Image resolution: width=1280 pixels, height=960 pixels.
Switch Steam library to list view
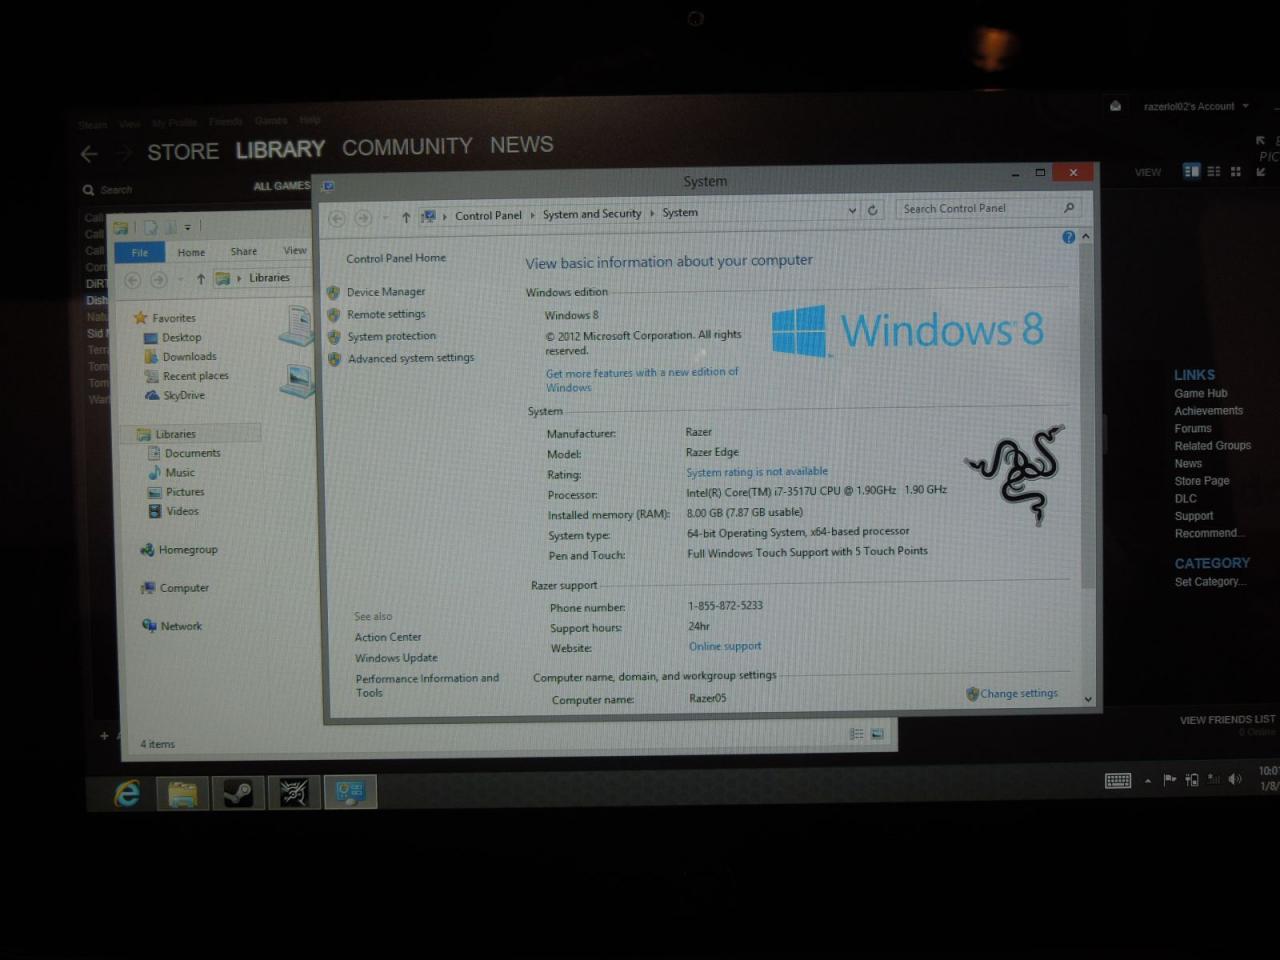1214,171
